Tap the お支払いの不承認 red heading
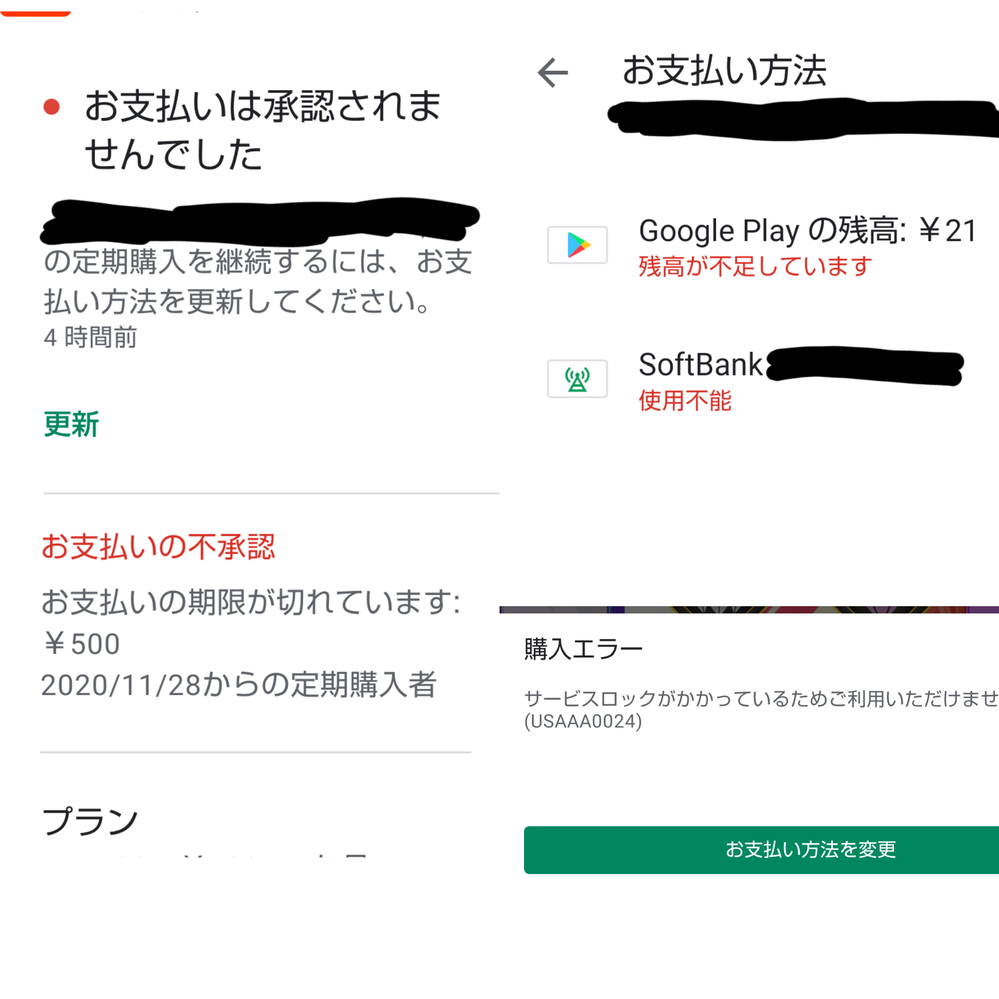Screen dimensions: 999x999 coord(158,547)
